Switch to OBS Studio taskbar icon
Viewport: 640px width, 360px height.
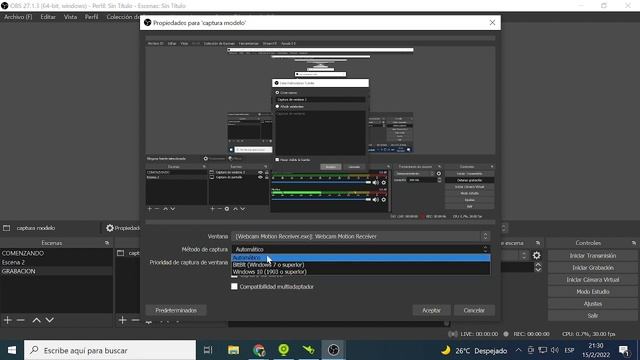[x=333, y=350]
